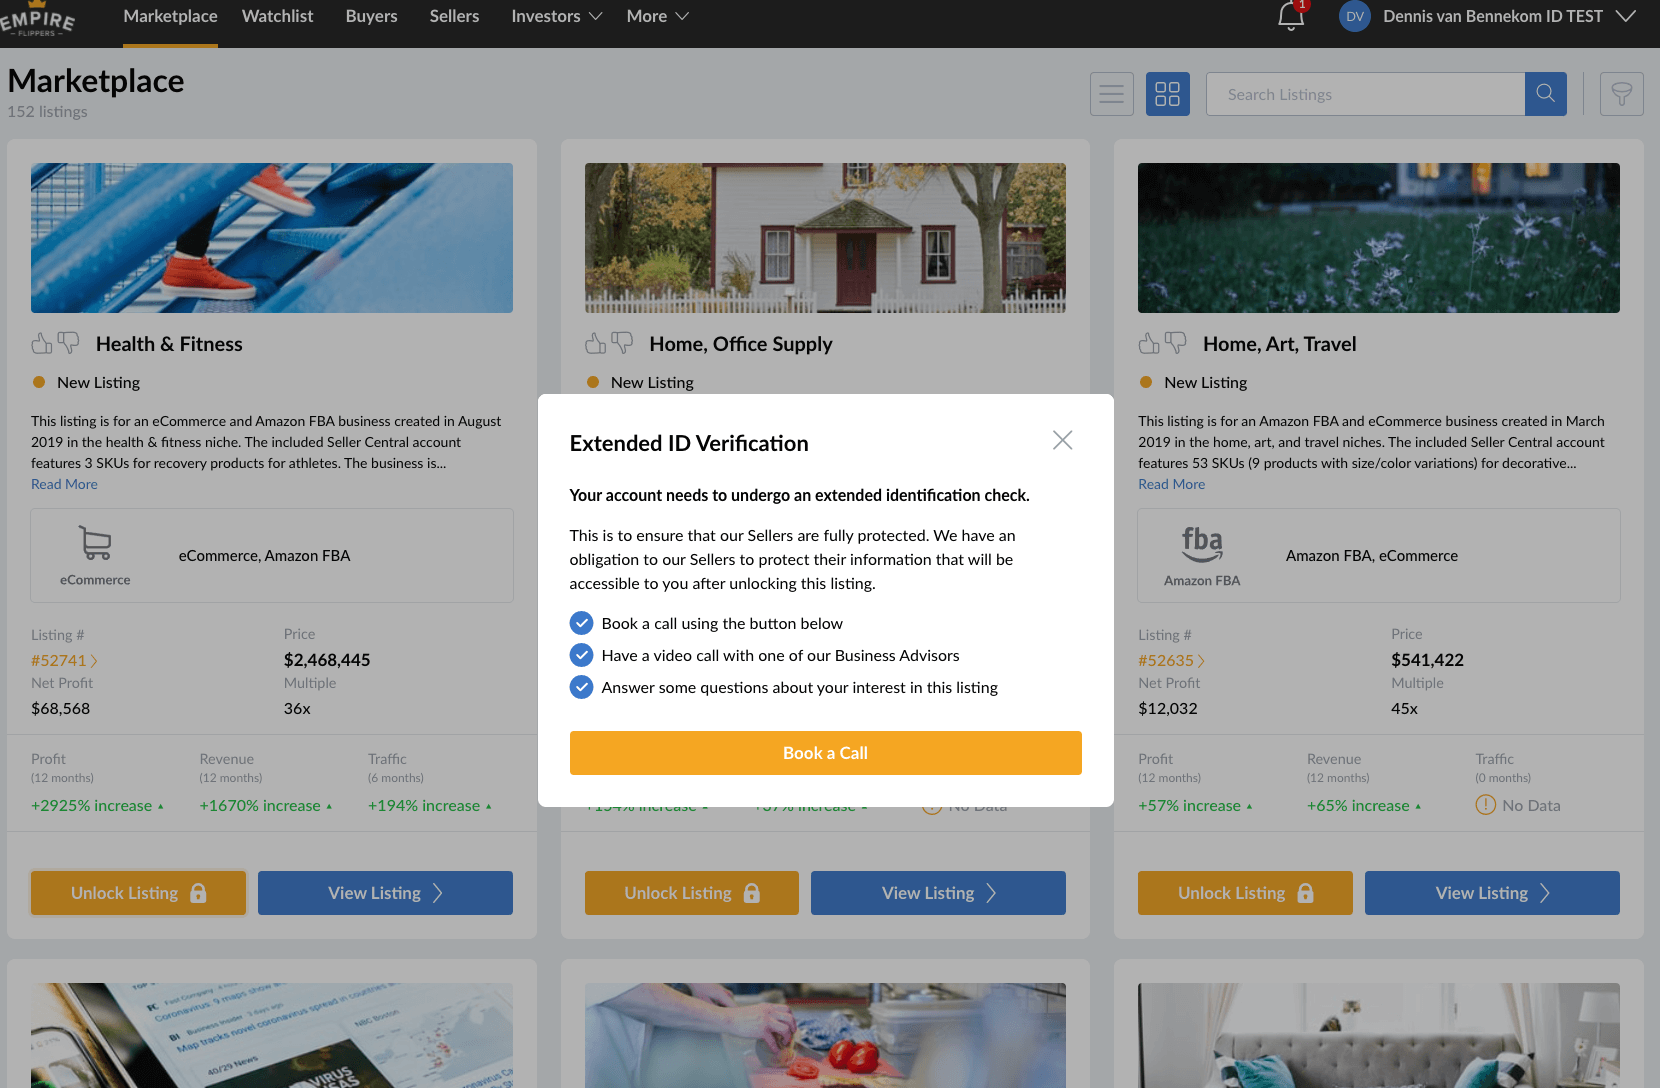View the Home, Art, Travel listing
Screen dimensions: 1660x1088
(x=1492, y=893)
